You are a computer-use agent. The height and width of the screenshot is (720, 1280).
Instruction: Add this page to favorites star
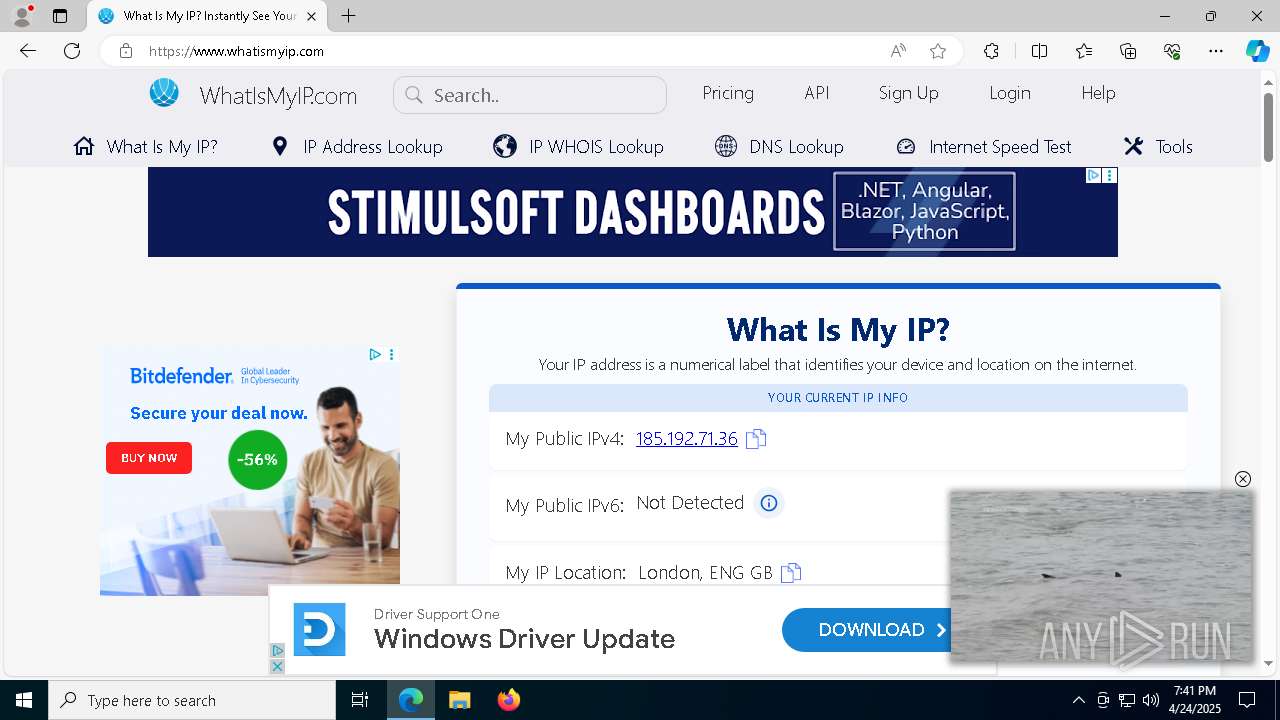[x=938, y=51]
